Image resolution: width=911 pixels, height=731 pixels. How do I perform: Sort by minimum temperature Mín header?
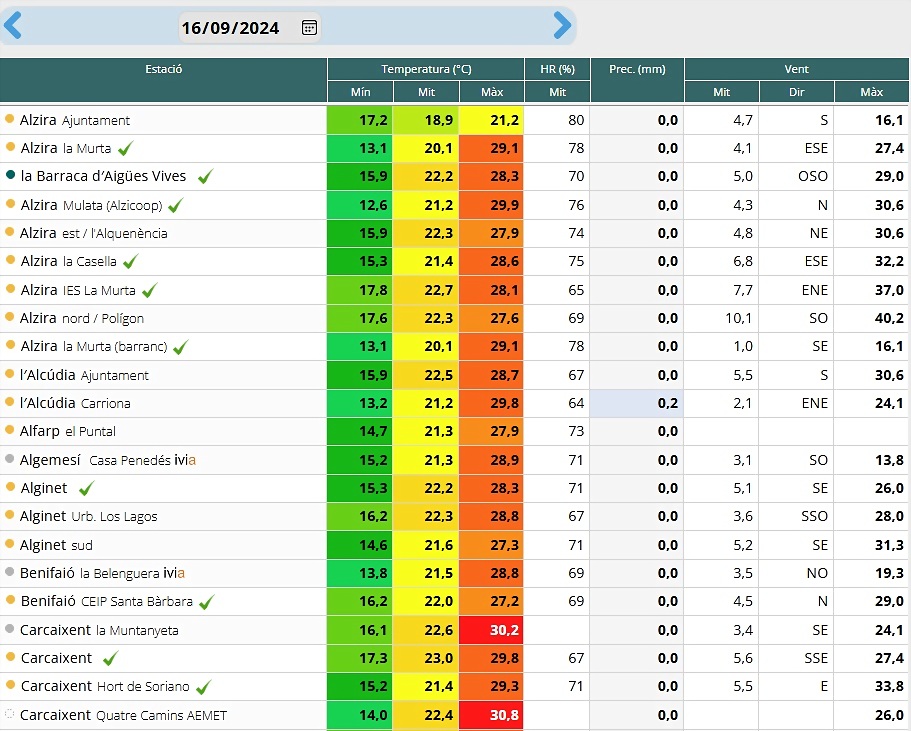[x=360, y=92]
